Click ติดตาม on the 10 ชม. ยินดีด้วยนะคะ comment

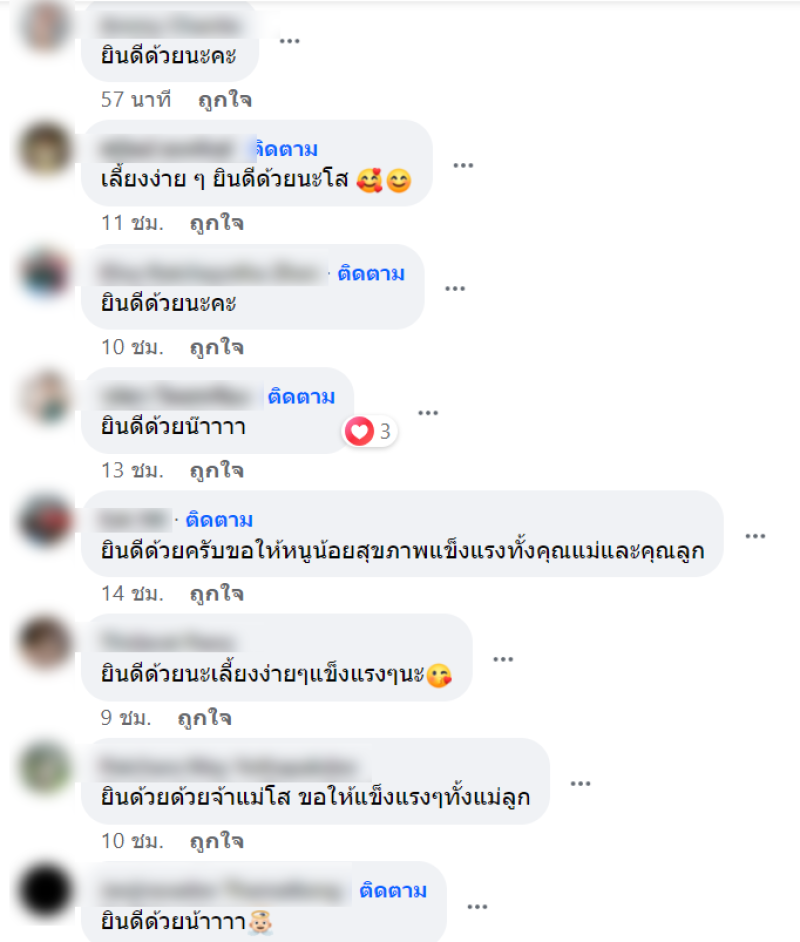click(x=371, y=273)
